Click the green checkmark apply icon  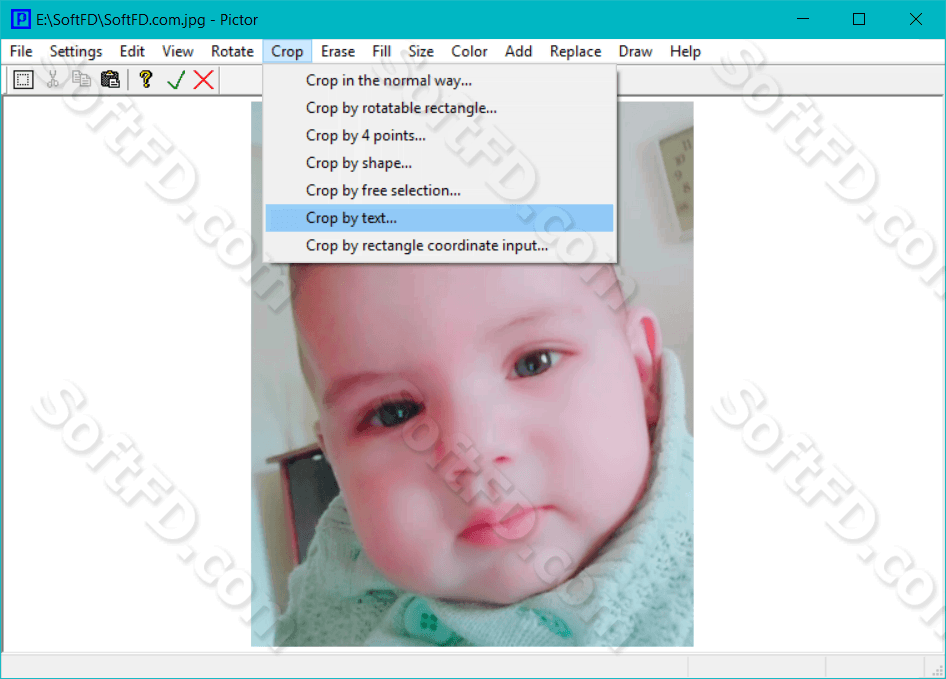tap(176, 80)
